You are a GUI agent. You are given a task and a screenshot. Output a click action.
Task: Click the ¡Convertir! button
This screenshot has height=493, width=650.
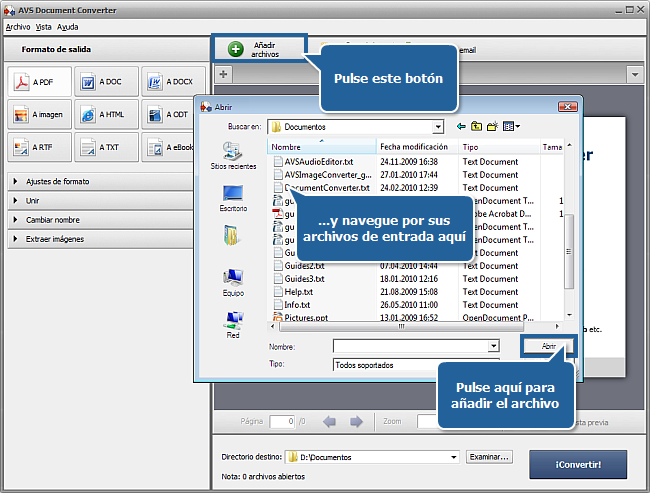point(578,465)
